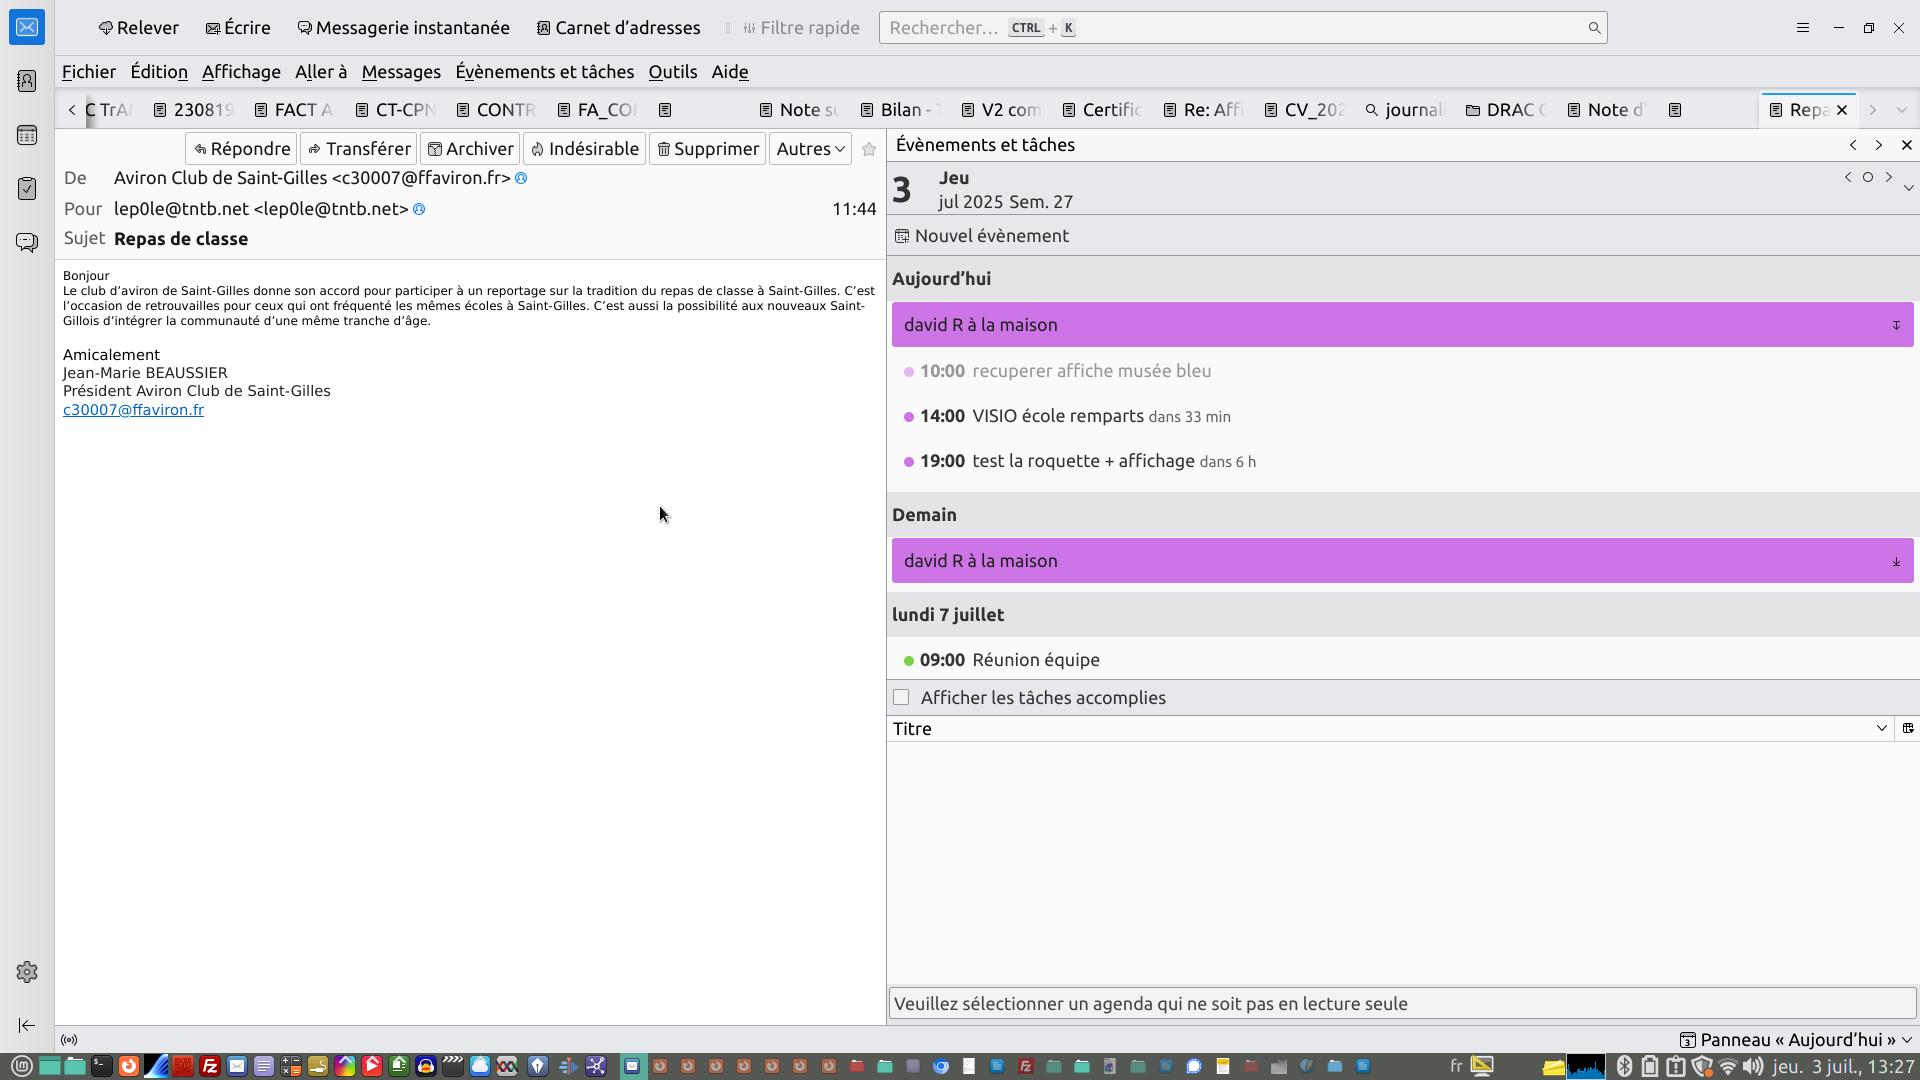Open the Chat sidebar icon
The image size is (1920, 1080).
pos(27,243)
